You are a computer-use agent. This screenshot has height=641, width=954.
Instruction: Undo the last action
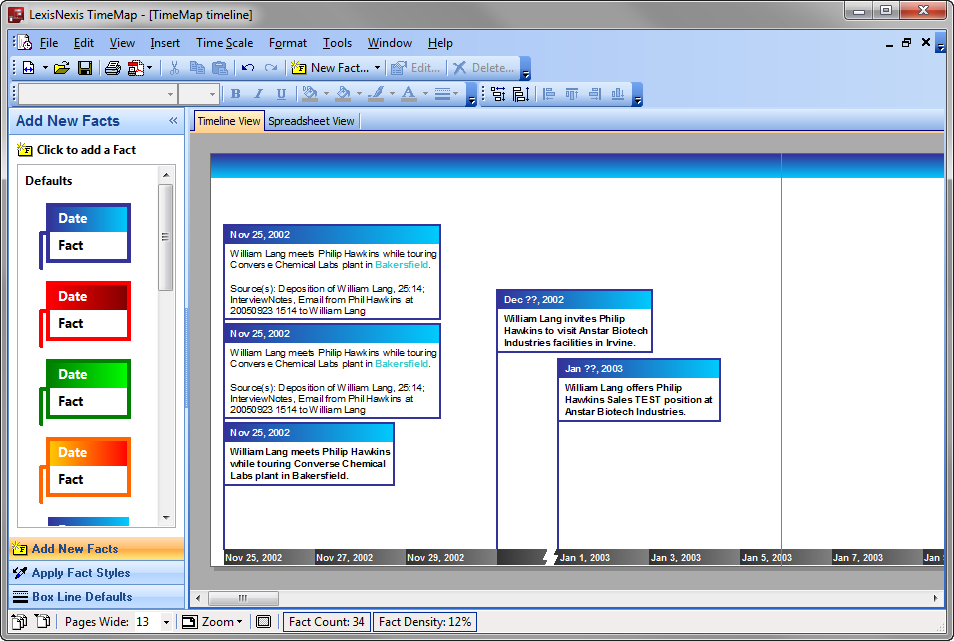248,68
